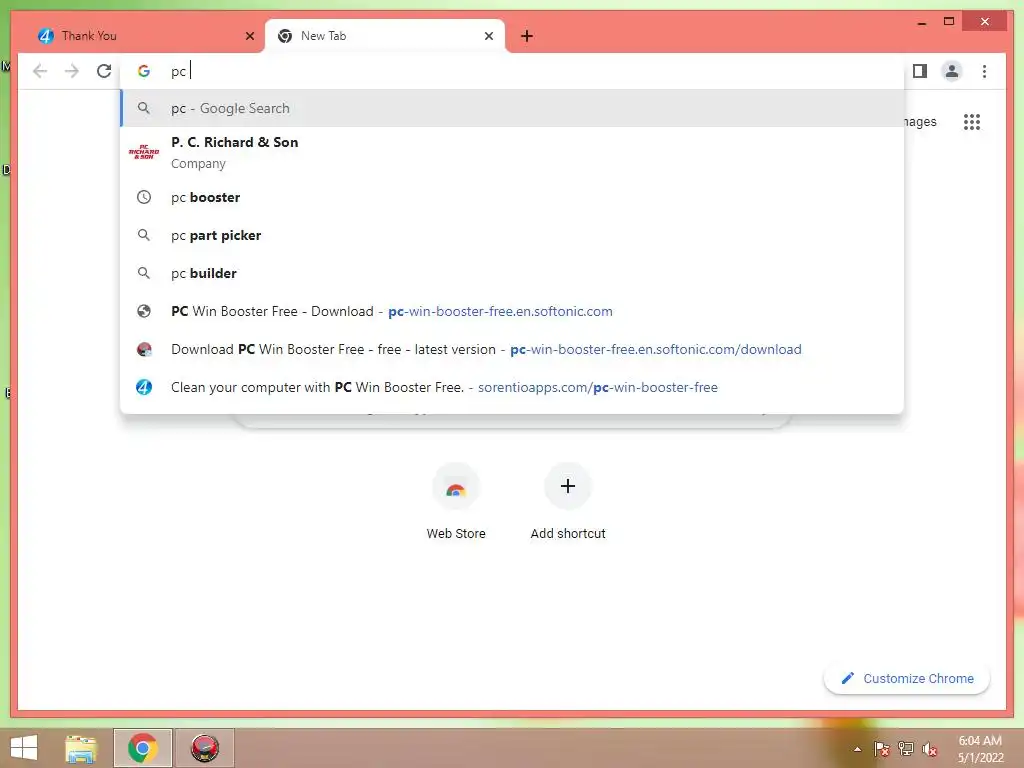Click blue 4 favicon beside sorentioapps suggestion
The height and width of the screenshot is (768, 1024).
[144, 387]
